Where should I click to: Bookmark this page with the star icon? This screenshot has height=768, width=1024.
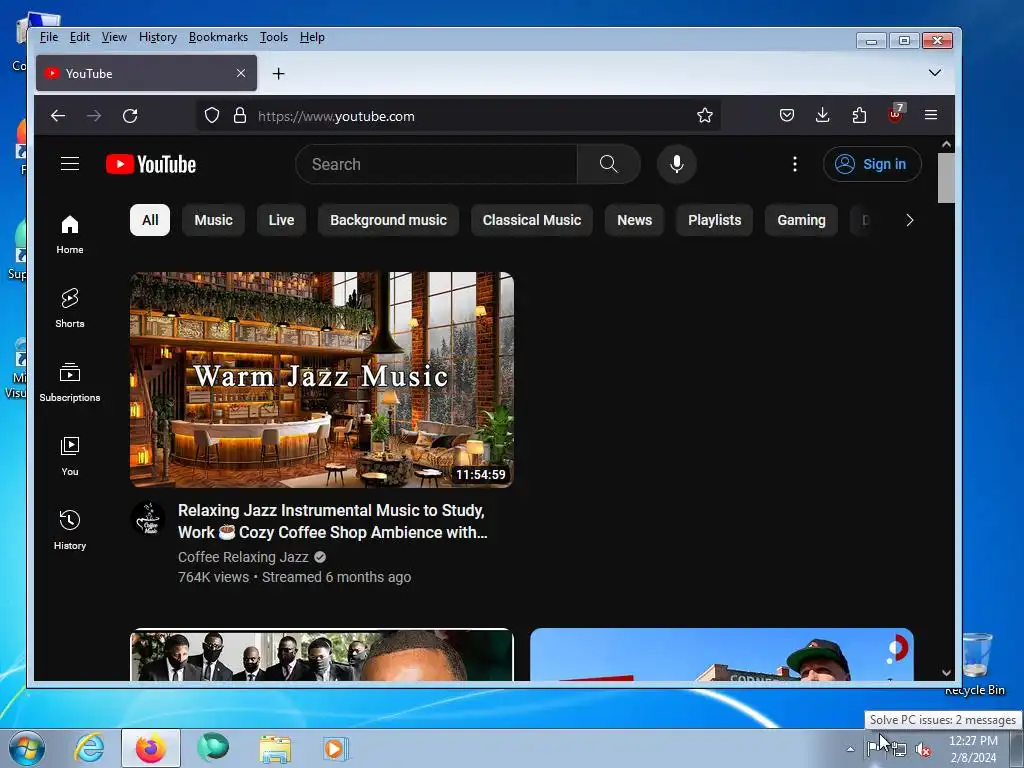coord(705,116)
